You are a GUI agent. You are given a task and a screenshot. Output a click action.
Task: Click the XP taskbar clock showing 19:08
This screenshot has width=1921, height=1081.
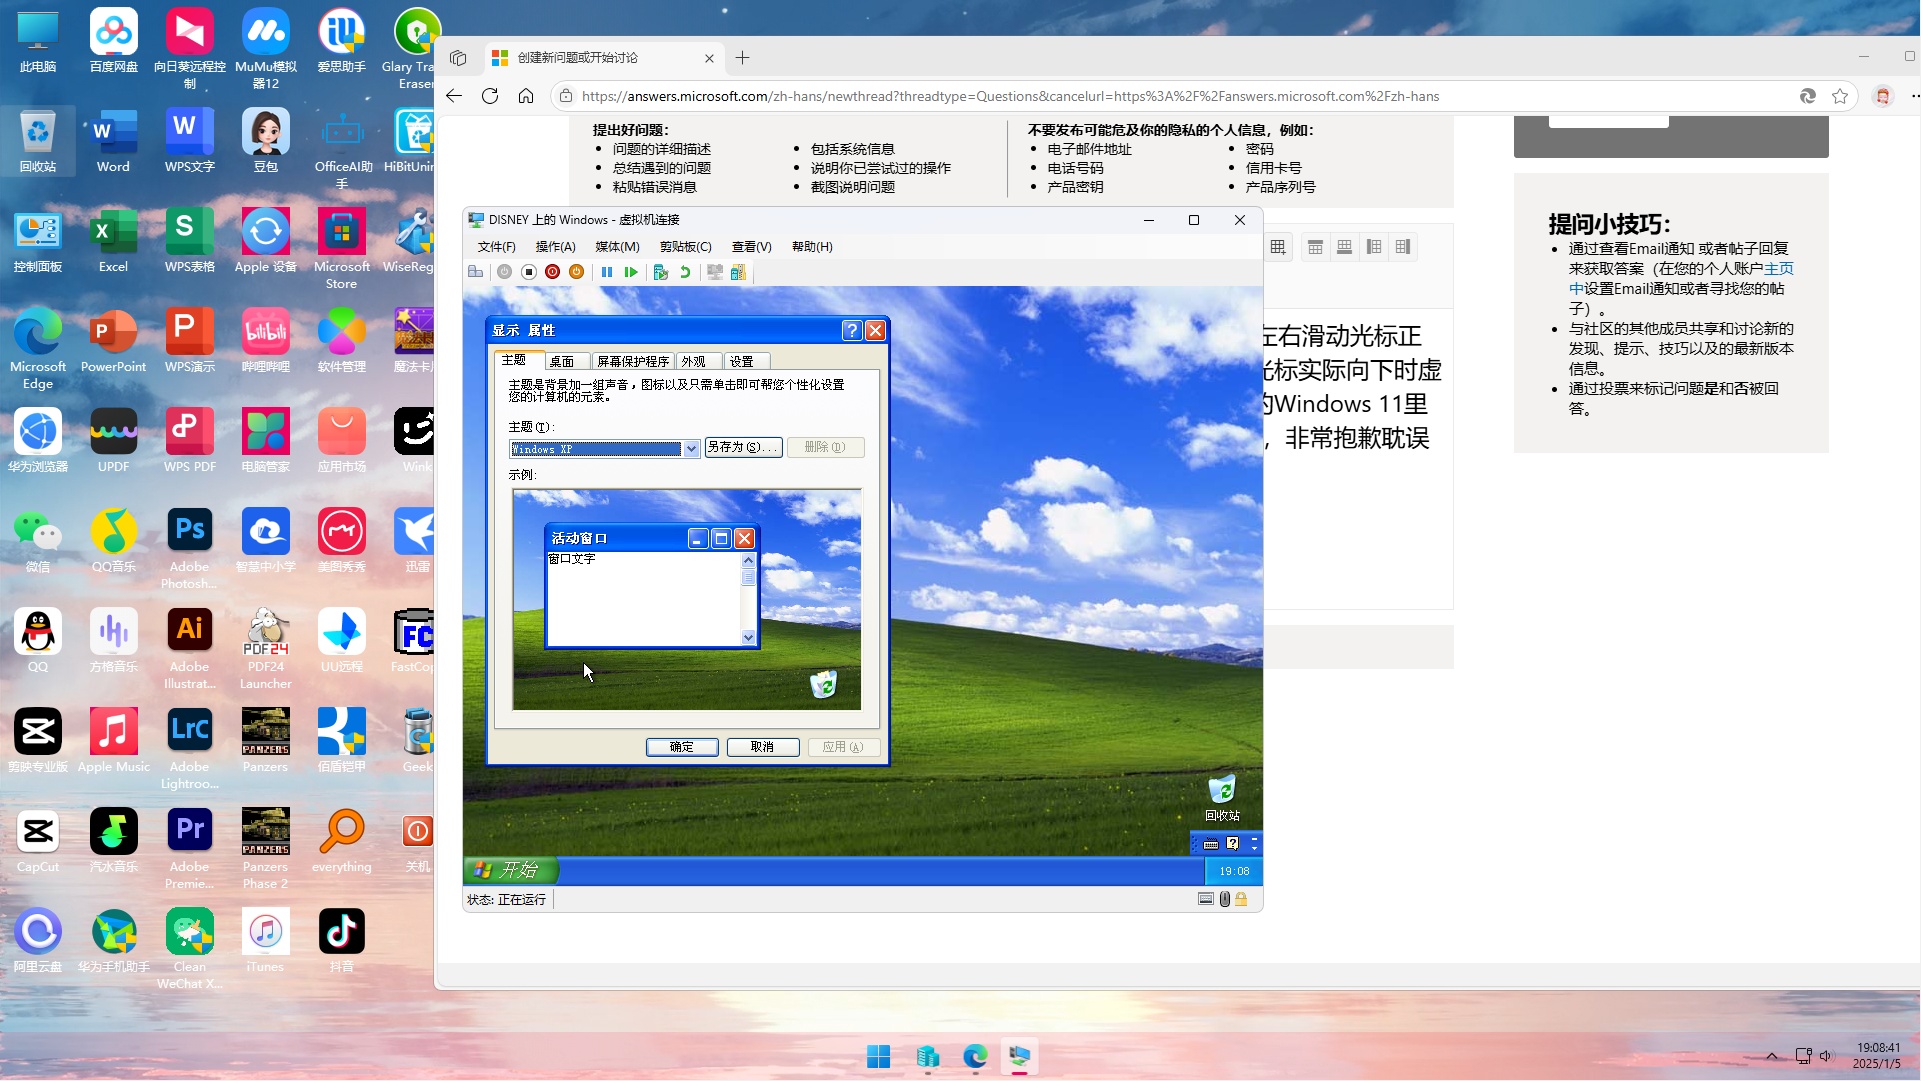click(1234, 871)
